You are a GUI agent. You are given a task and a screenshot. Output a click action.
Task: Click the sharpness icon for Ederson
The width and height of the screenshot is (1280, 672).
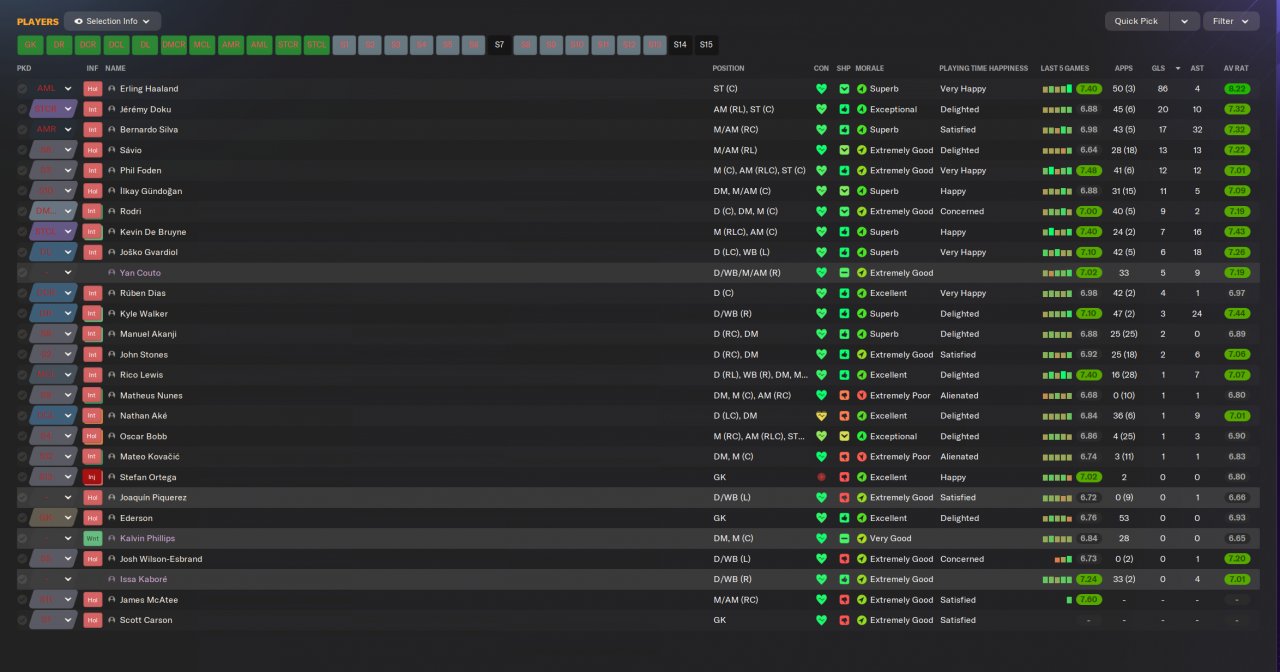[x=844, y=518]
